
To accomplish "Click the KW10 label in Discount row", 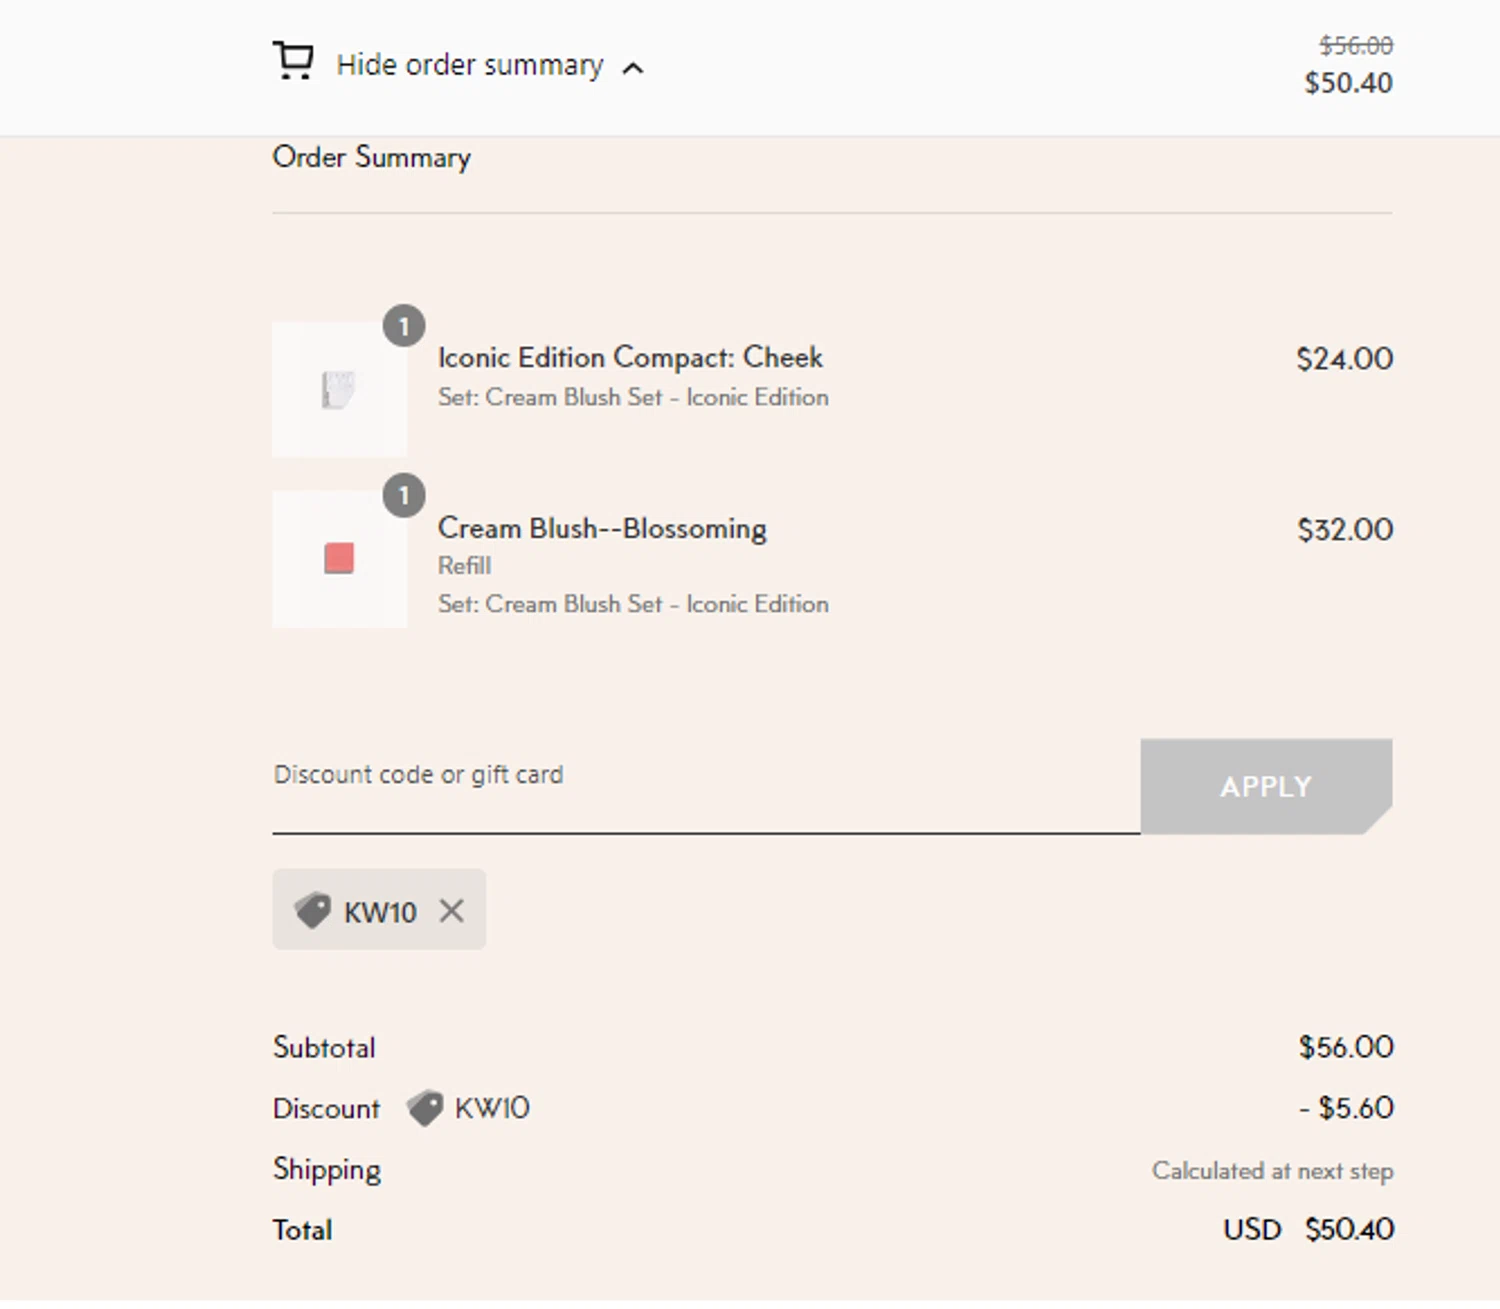I will (x=492, y=1108).
